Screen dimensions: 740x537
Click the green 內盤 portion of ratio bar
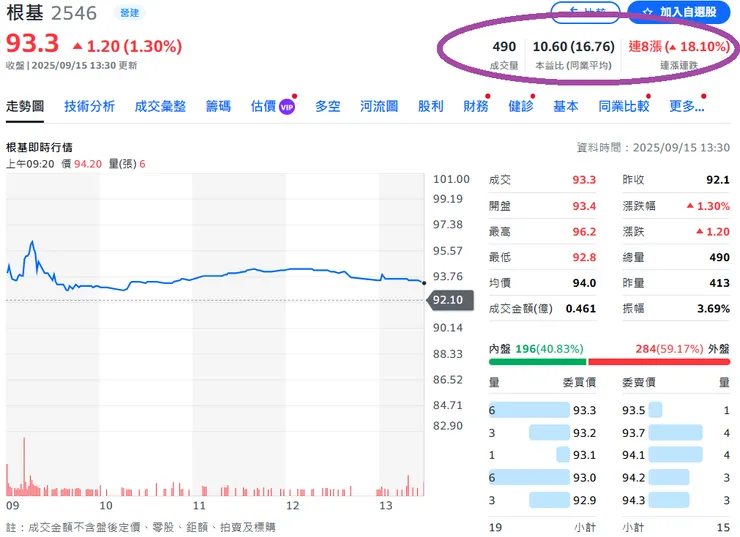538,362
